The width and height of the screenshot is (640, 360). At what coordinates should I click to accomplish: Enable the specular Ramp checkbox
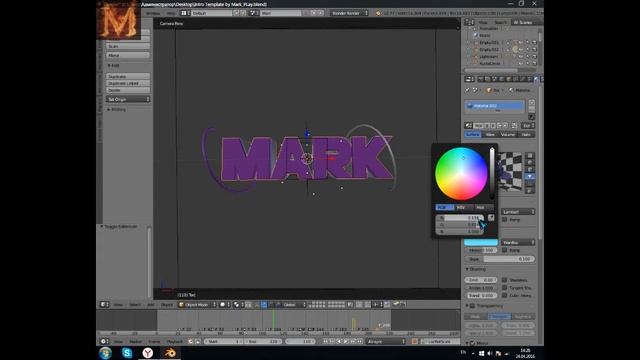pos(505,250)
